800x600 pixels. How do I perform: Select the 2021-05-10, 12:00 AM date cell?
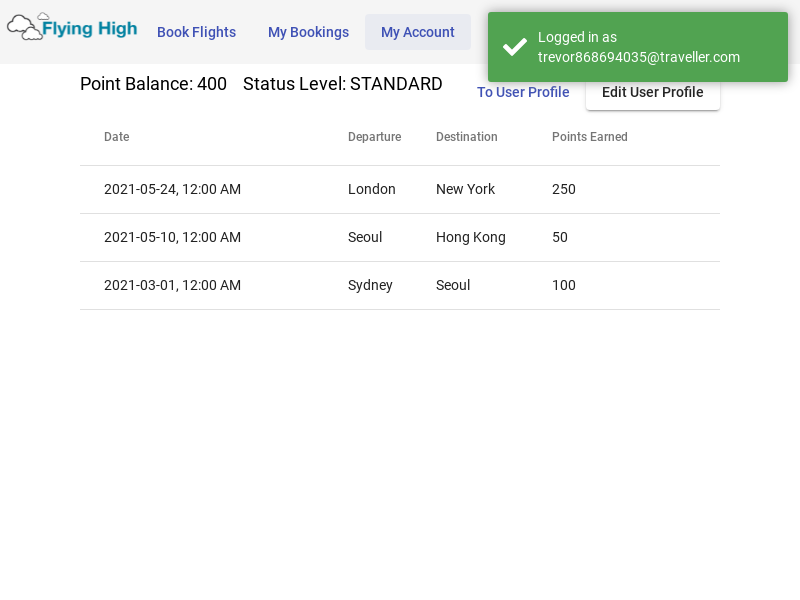point(172,237)
